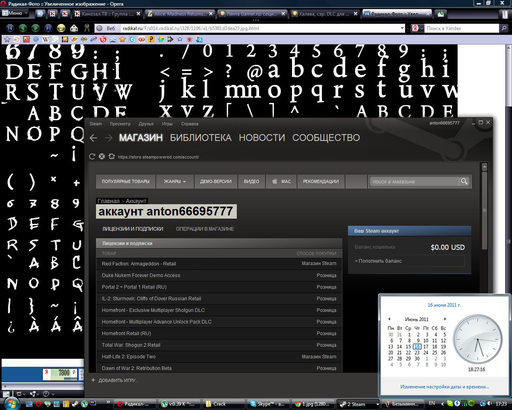This screenshot has width=512, height=410.
Task: Open the Opera Меню button
Action: point(15,13)
